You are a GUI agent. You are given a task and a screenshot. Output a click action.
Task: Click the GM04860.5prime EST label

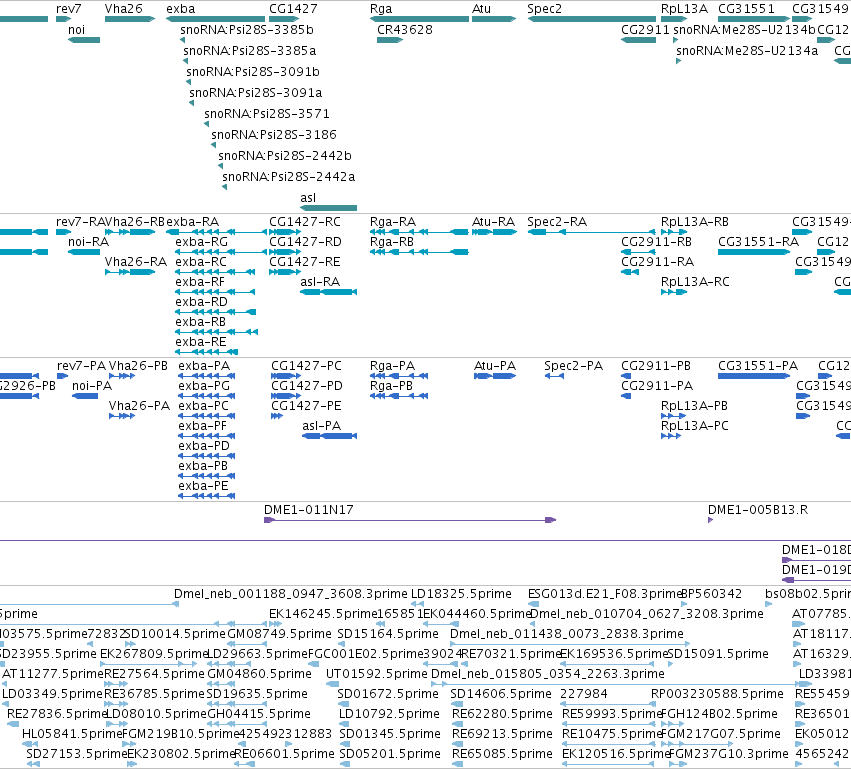(259, 675)
